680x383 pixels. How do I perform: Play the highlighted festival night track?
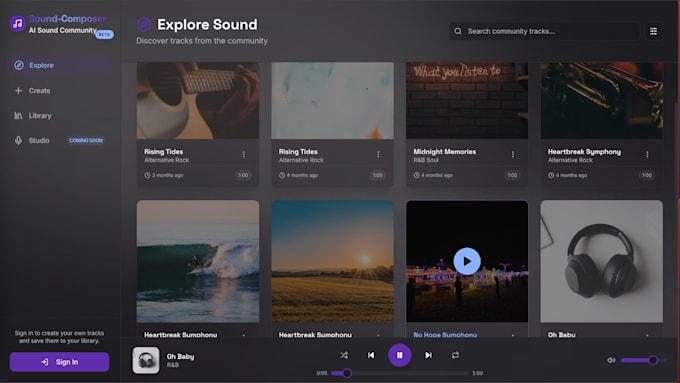tap(467, 261)
